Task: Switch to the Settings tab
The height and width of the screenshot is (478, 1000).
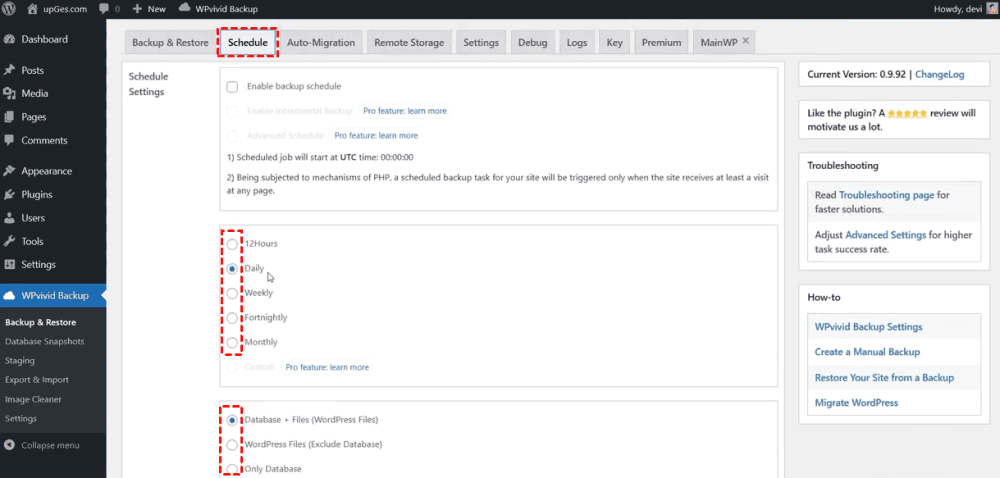Action: point(481,43)
